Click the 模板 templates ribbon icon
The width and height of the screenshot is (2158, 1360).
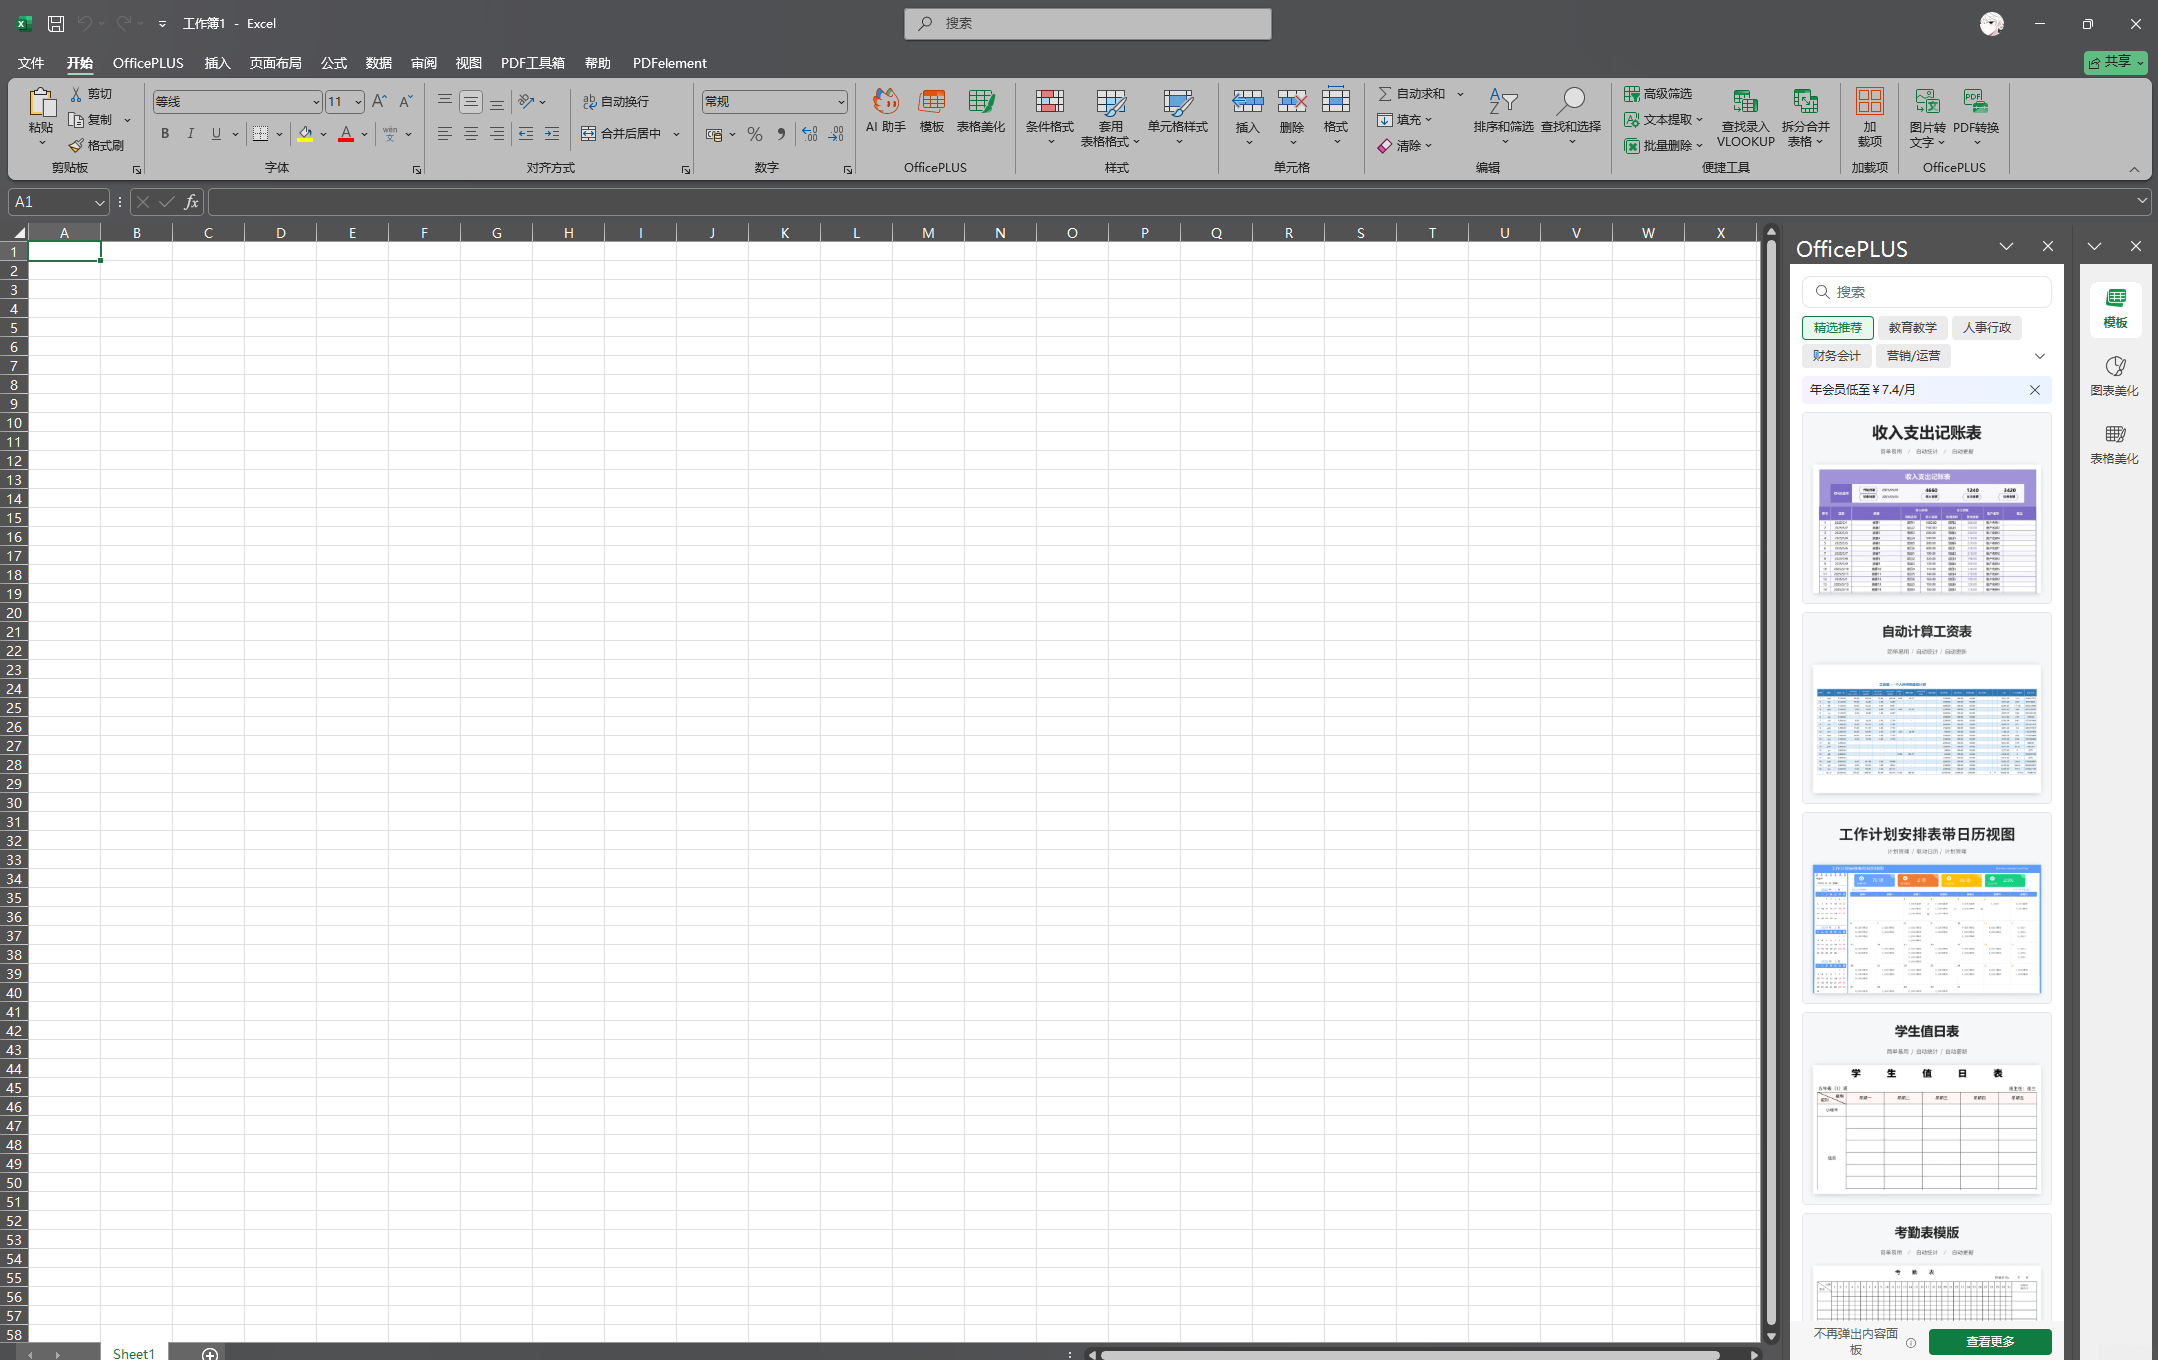932,110
